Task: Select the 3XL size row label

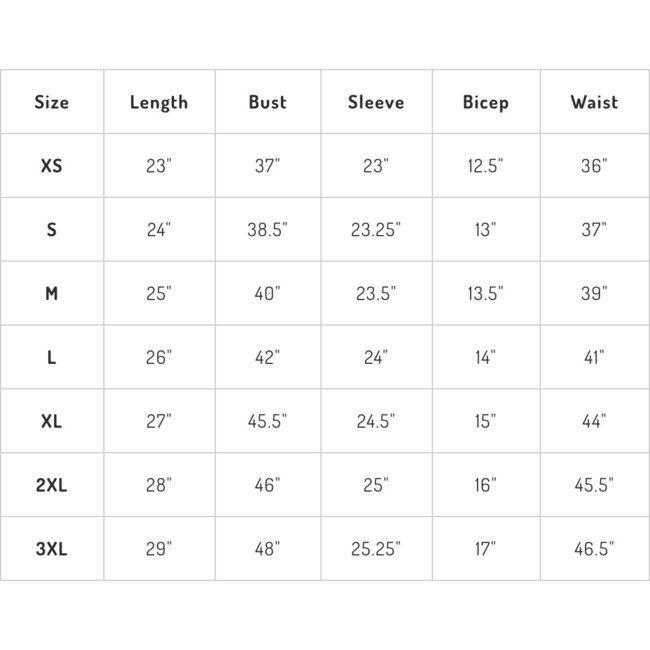Action: (x=52, y=549)
